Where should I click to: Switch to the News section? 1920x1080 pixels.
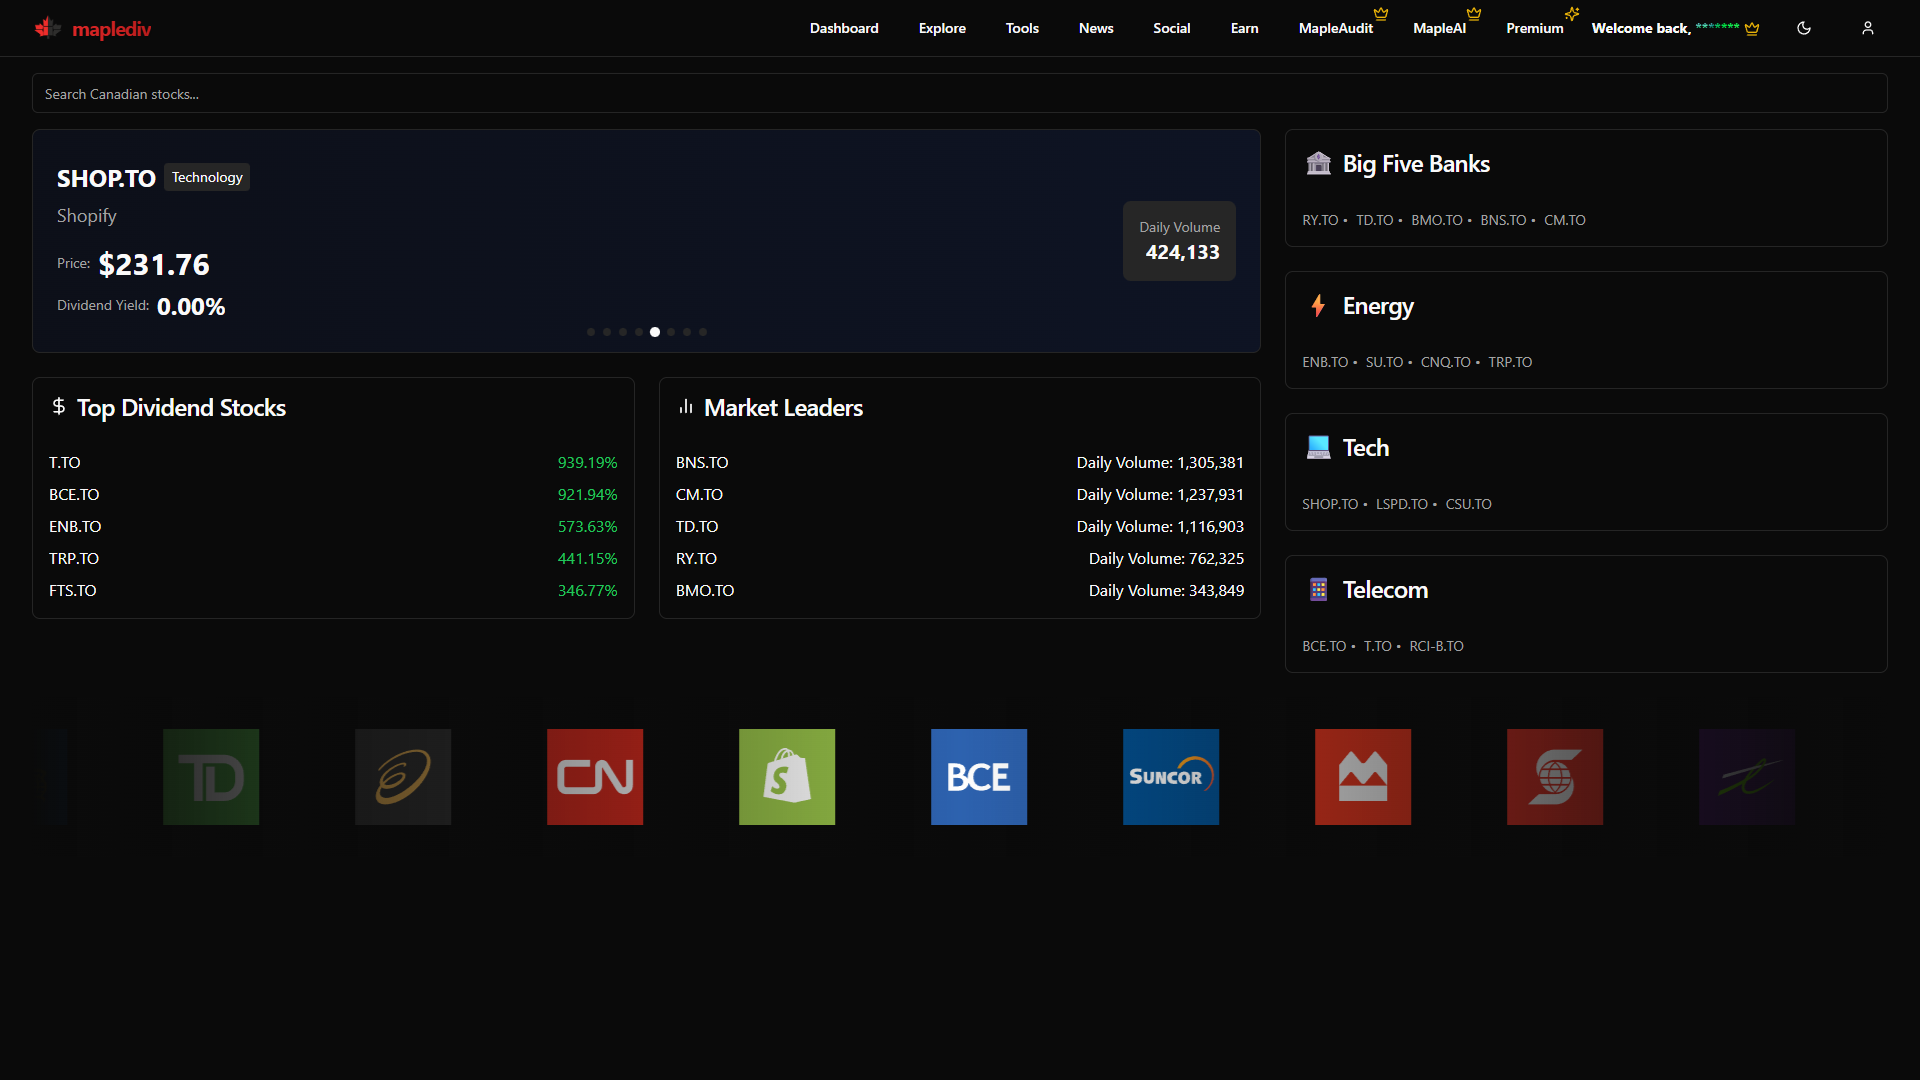pos(1095,28)
